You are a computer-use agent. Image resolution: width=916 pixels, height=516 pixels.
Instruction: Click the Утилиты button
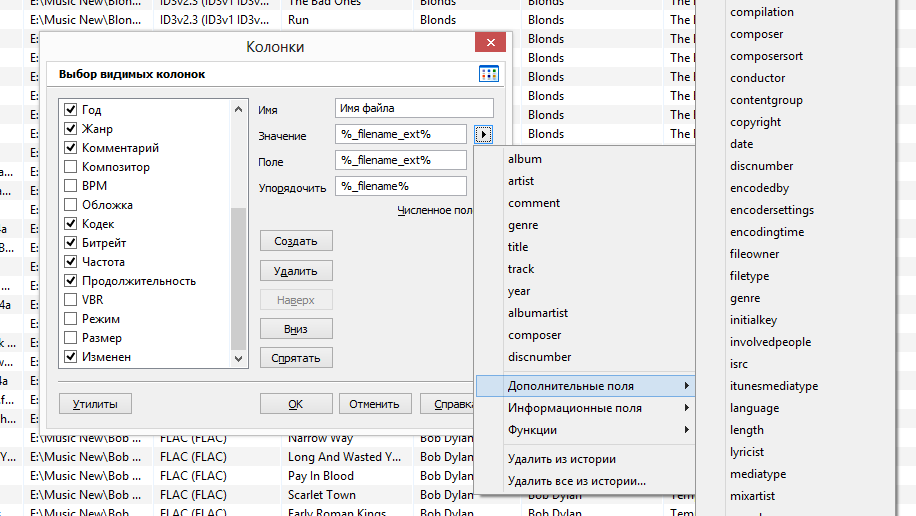tap(95, 404)
